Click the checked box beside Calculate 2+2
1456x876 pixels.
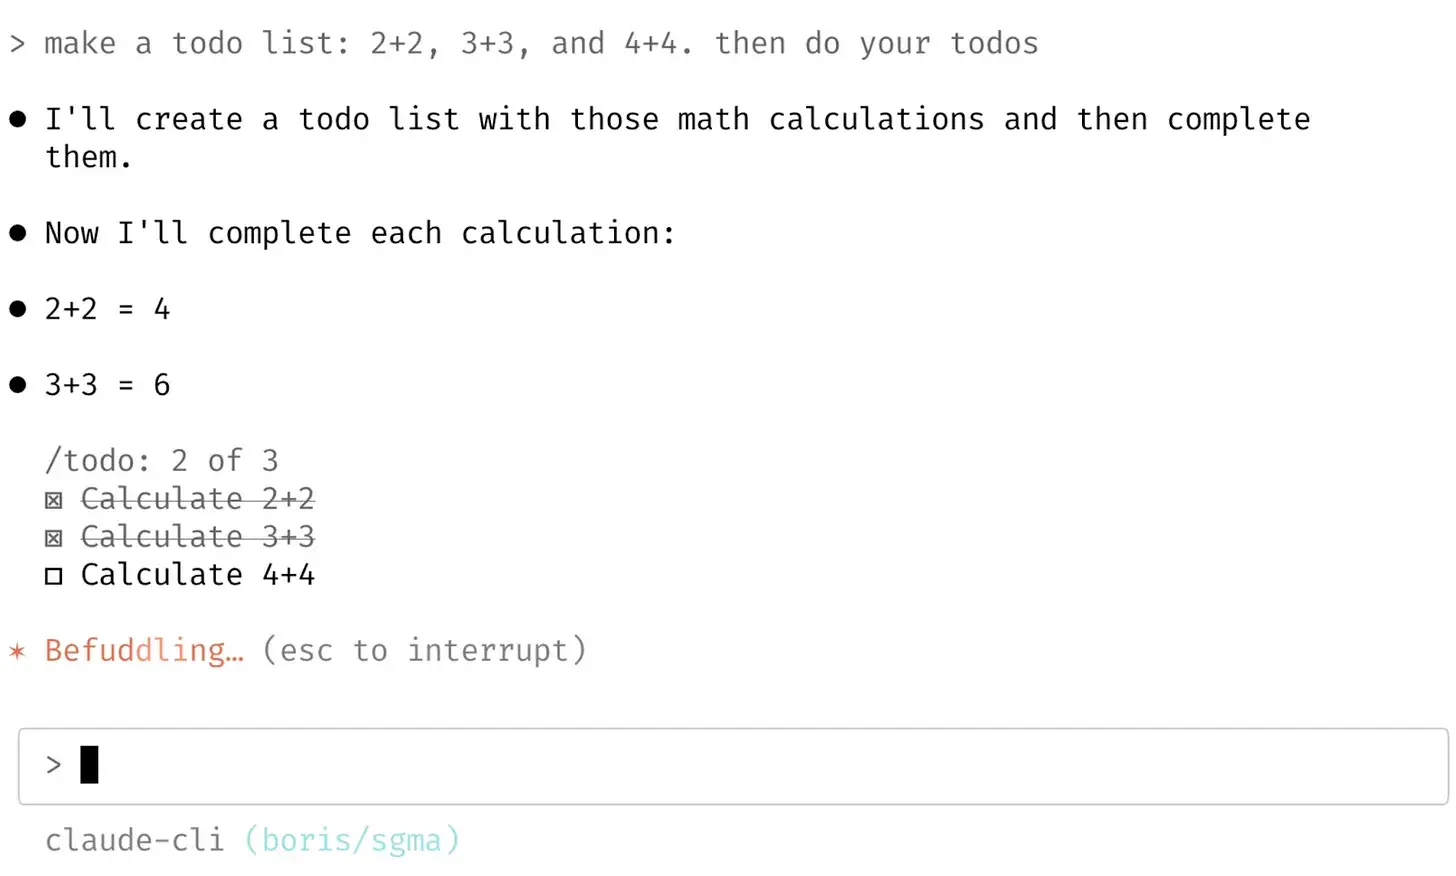(54, 500)
